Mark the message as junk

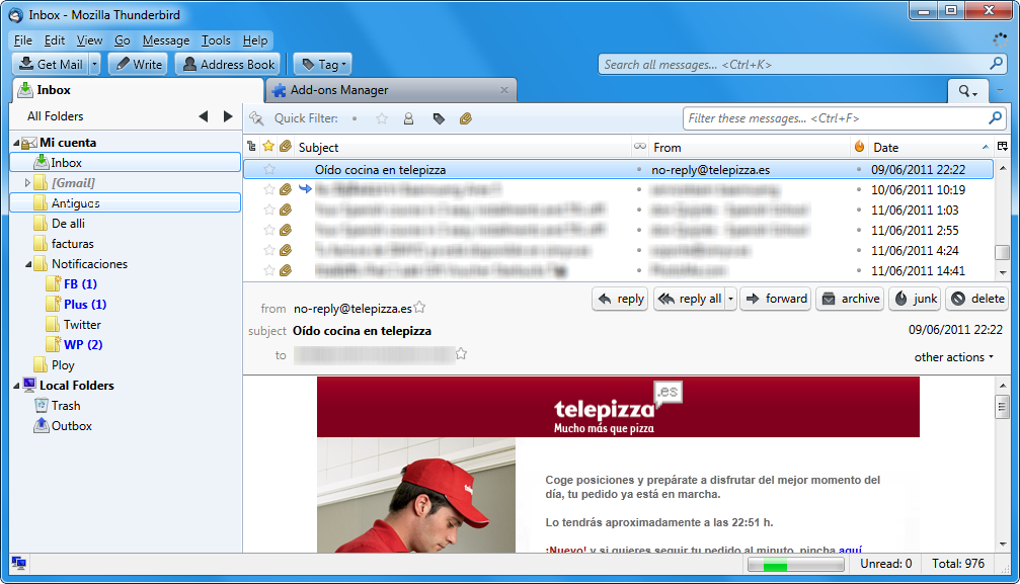pos(915,299)
